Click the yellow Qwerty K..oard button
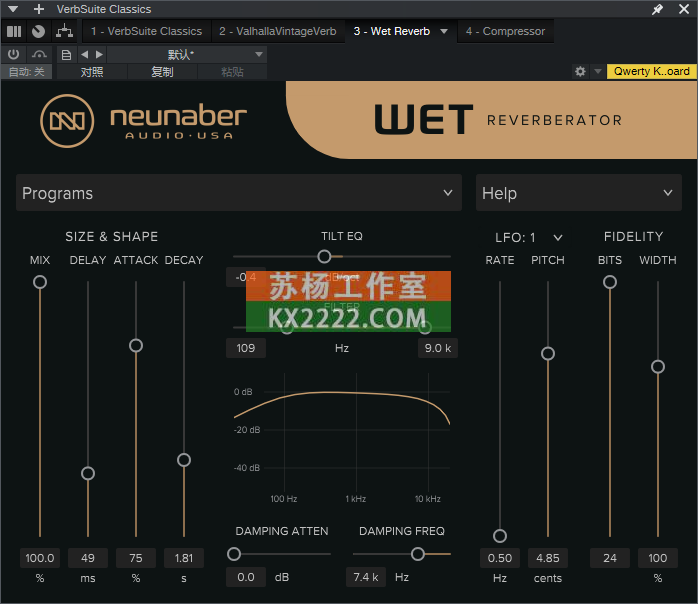The width and height of the screenshot is (698, 604). 651,71
